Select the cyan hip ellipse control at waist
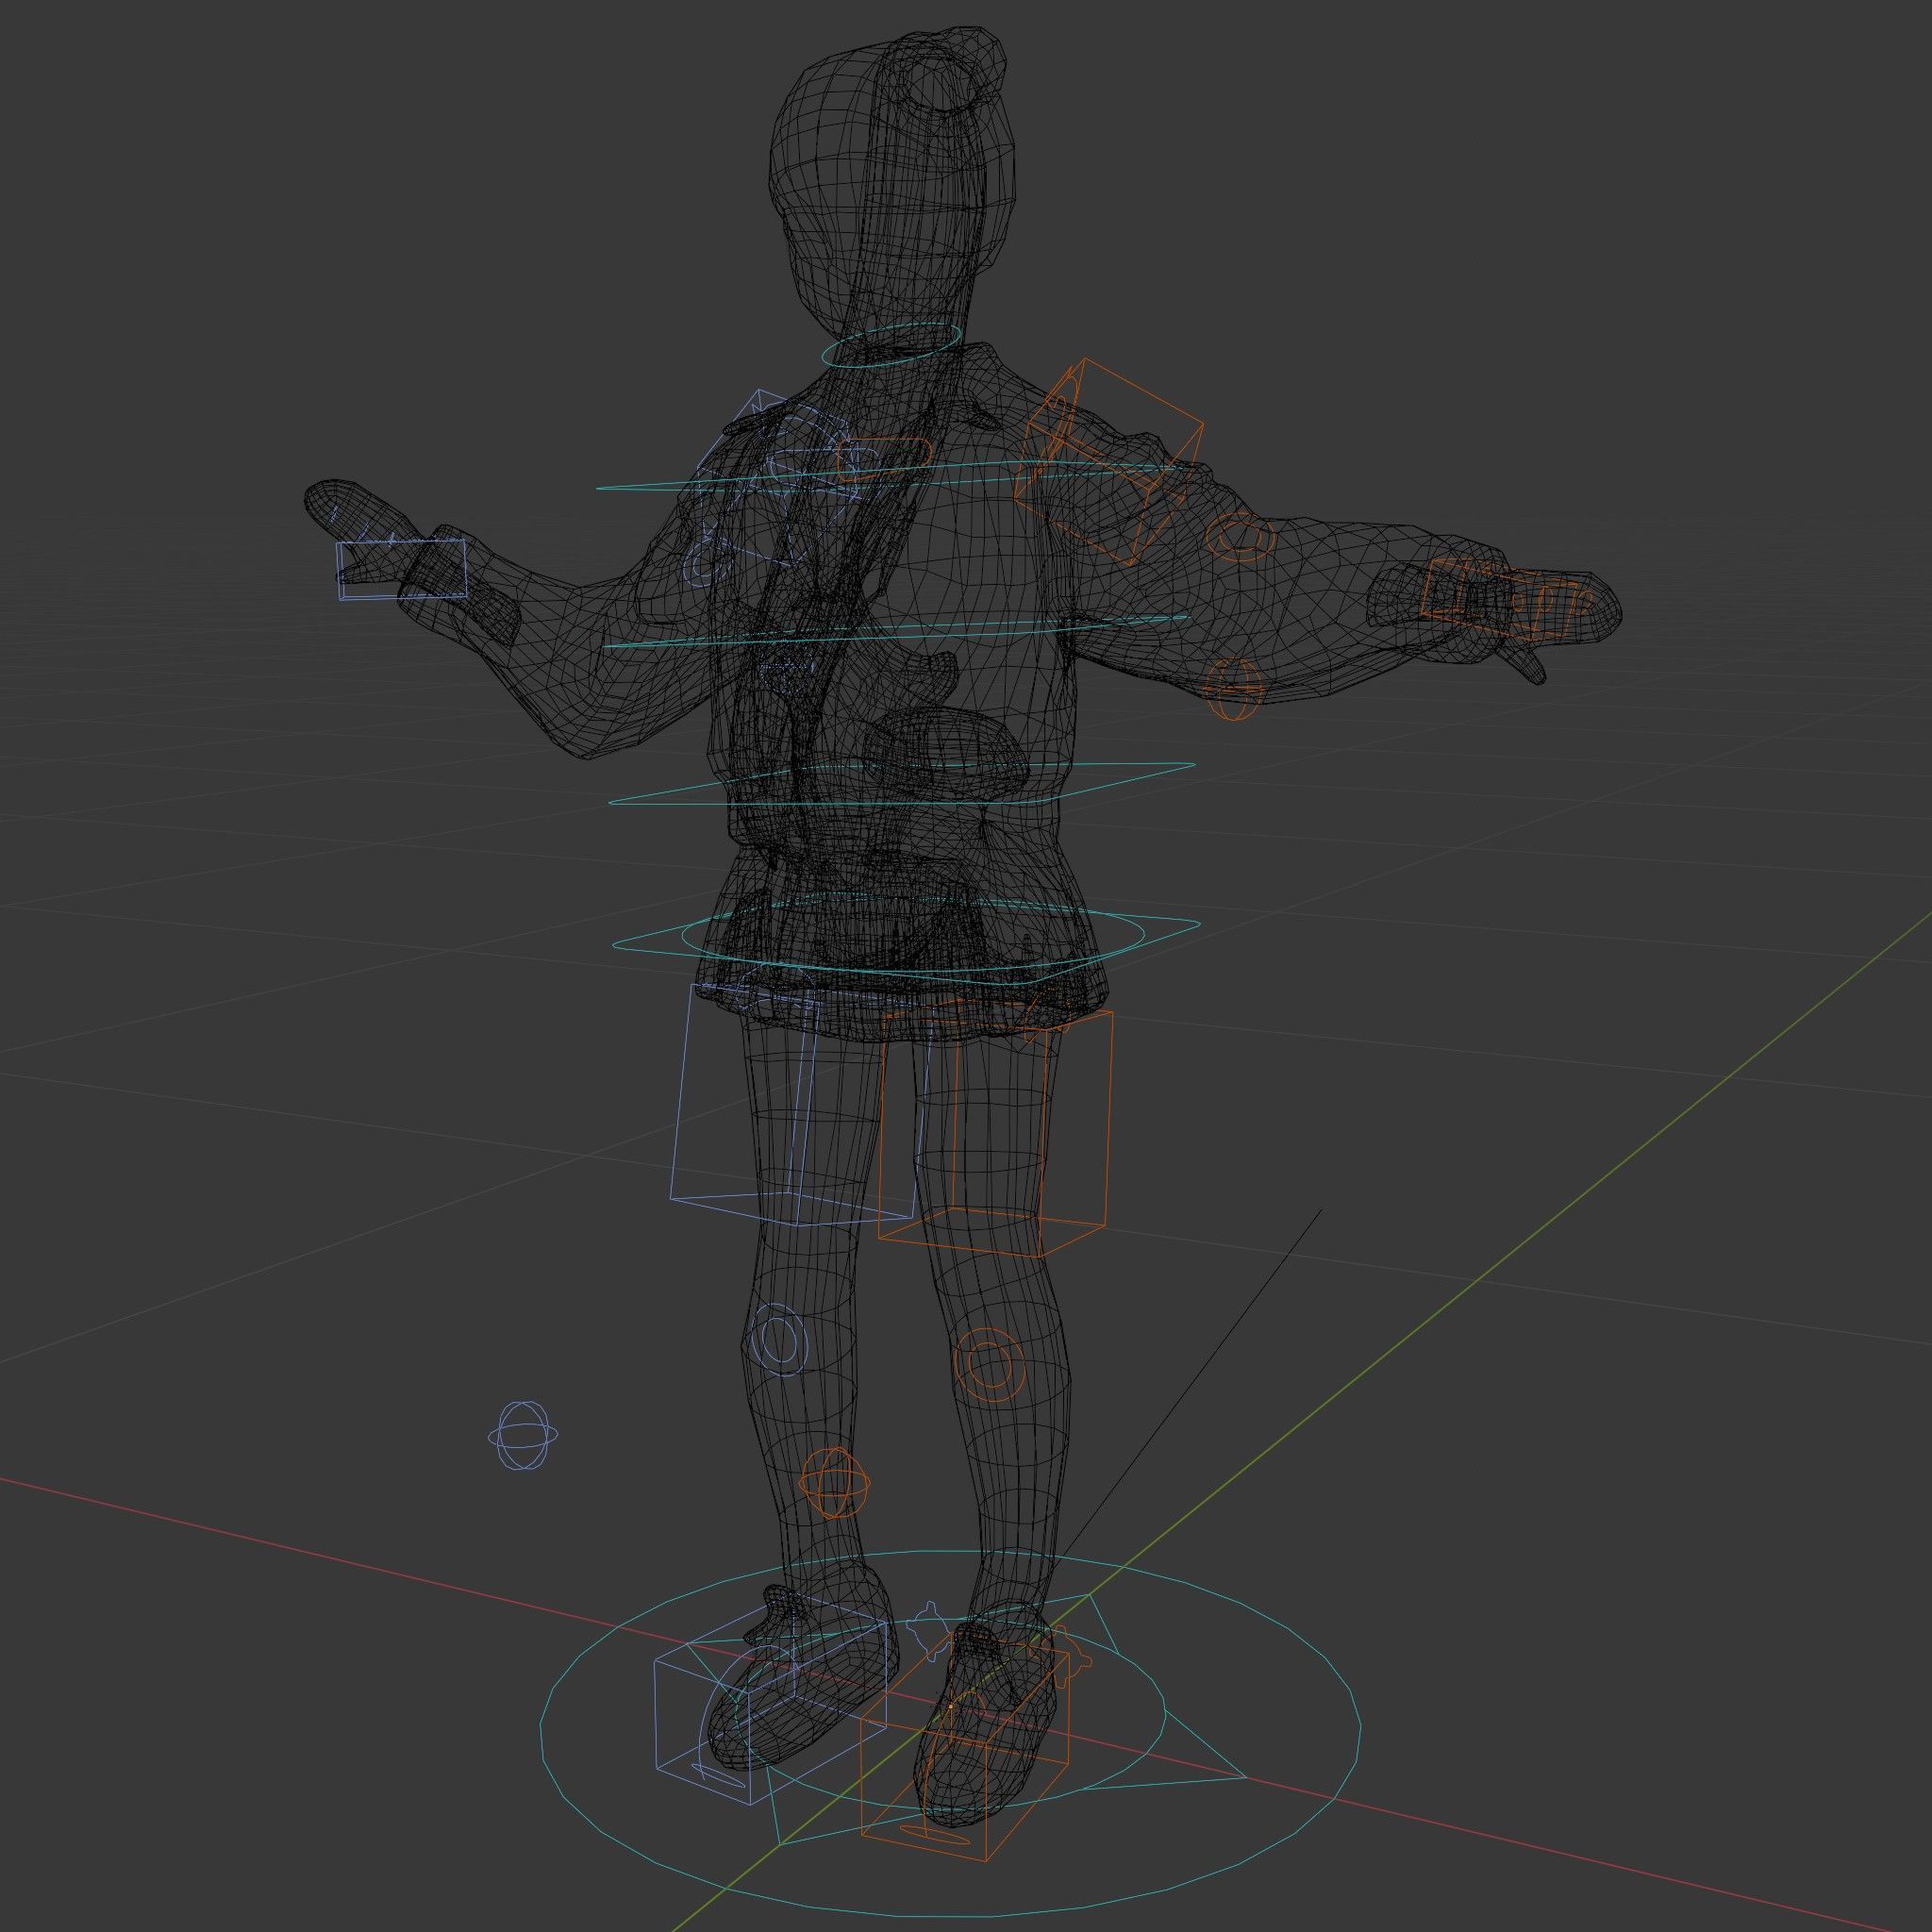 click(x=913, y=933)
